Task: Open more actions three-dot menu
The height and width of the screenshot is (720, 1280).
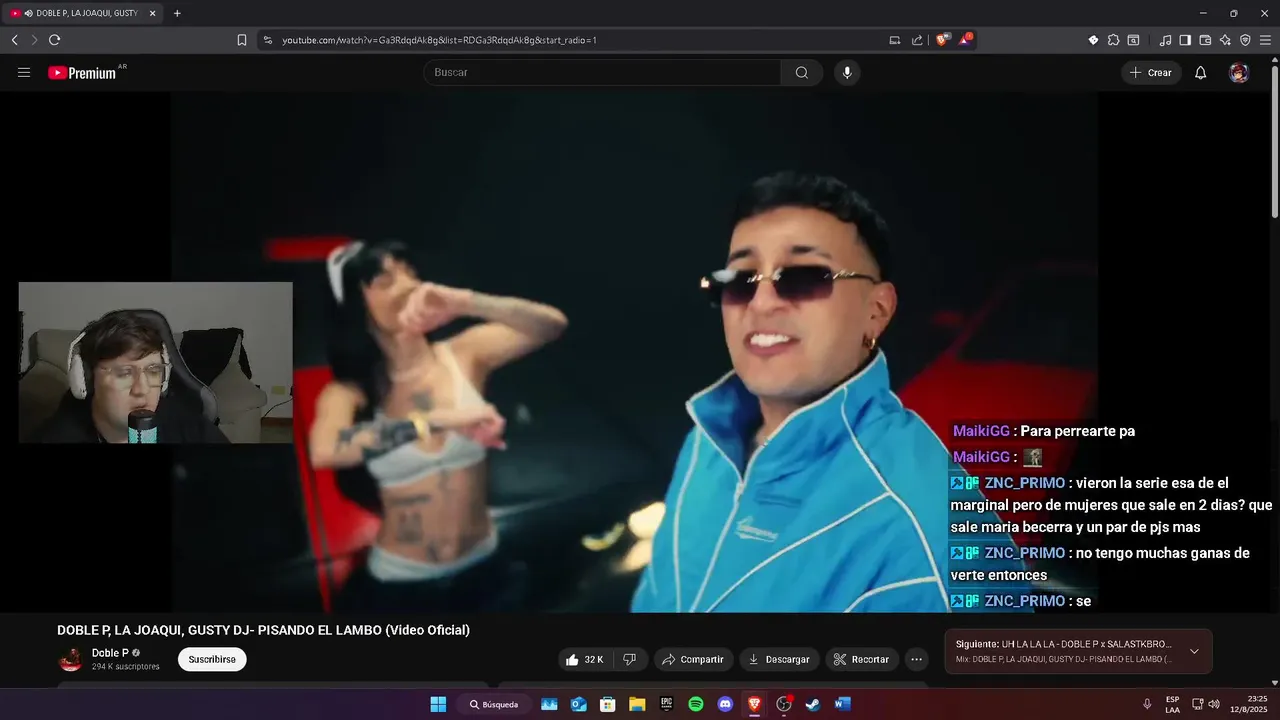Action: 916,659
